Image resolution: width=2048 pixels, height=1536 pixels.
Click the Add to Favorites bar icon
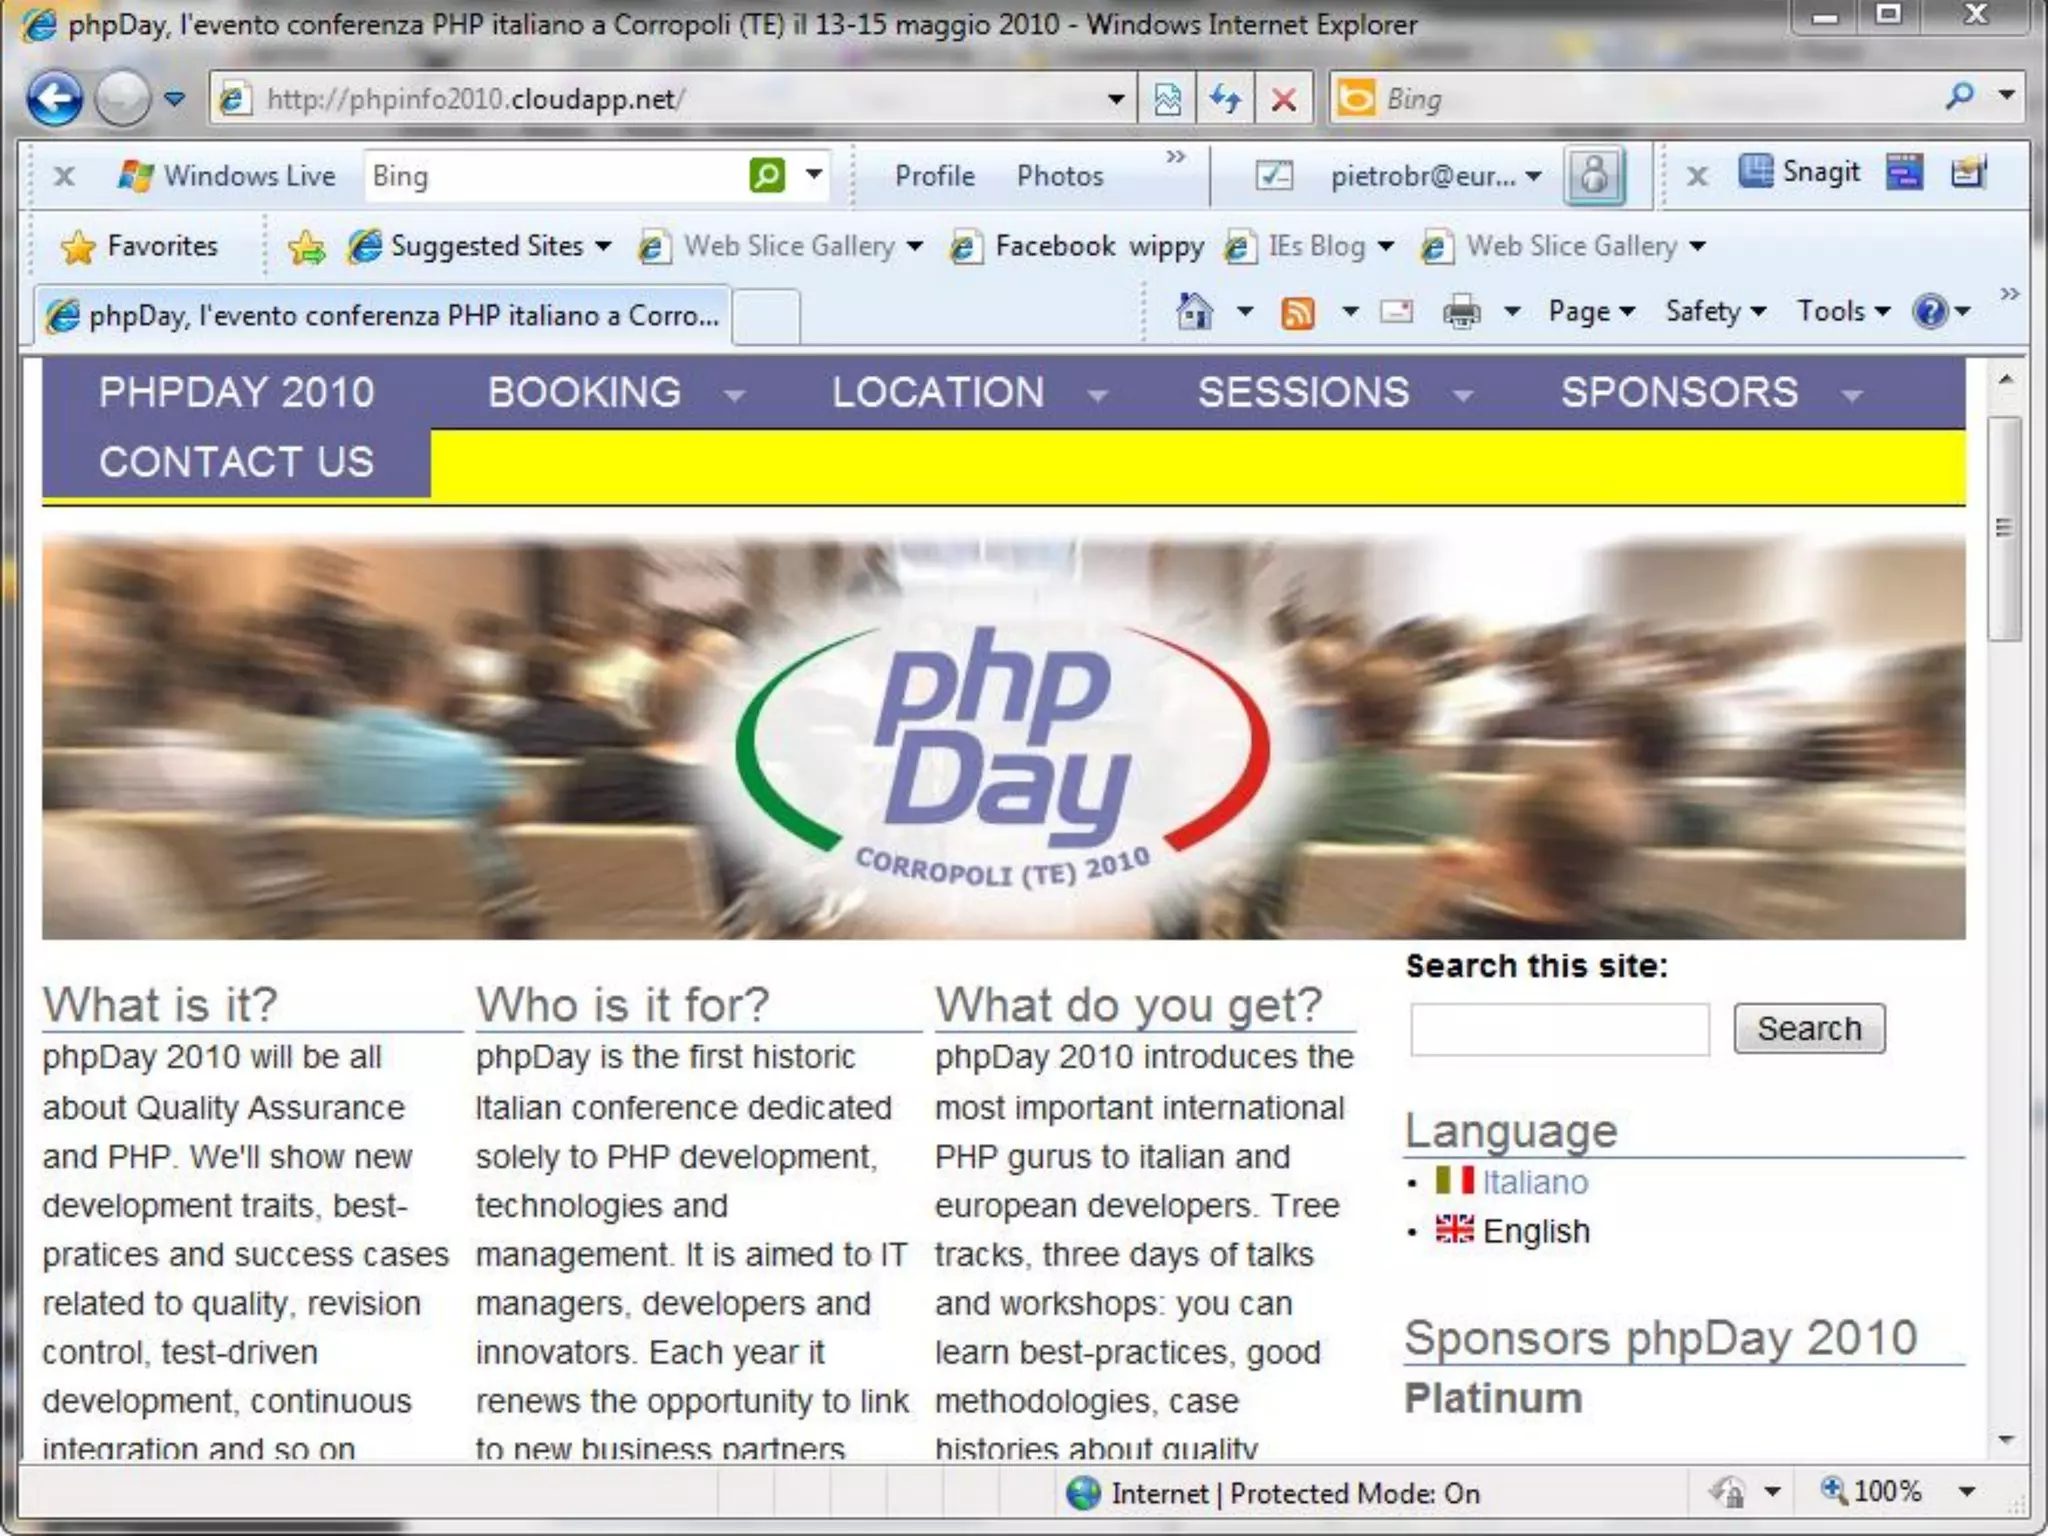point(306,247)
